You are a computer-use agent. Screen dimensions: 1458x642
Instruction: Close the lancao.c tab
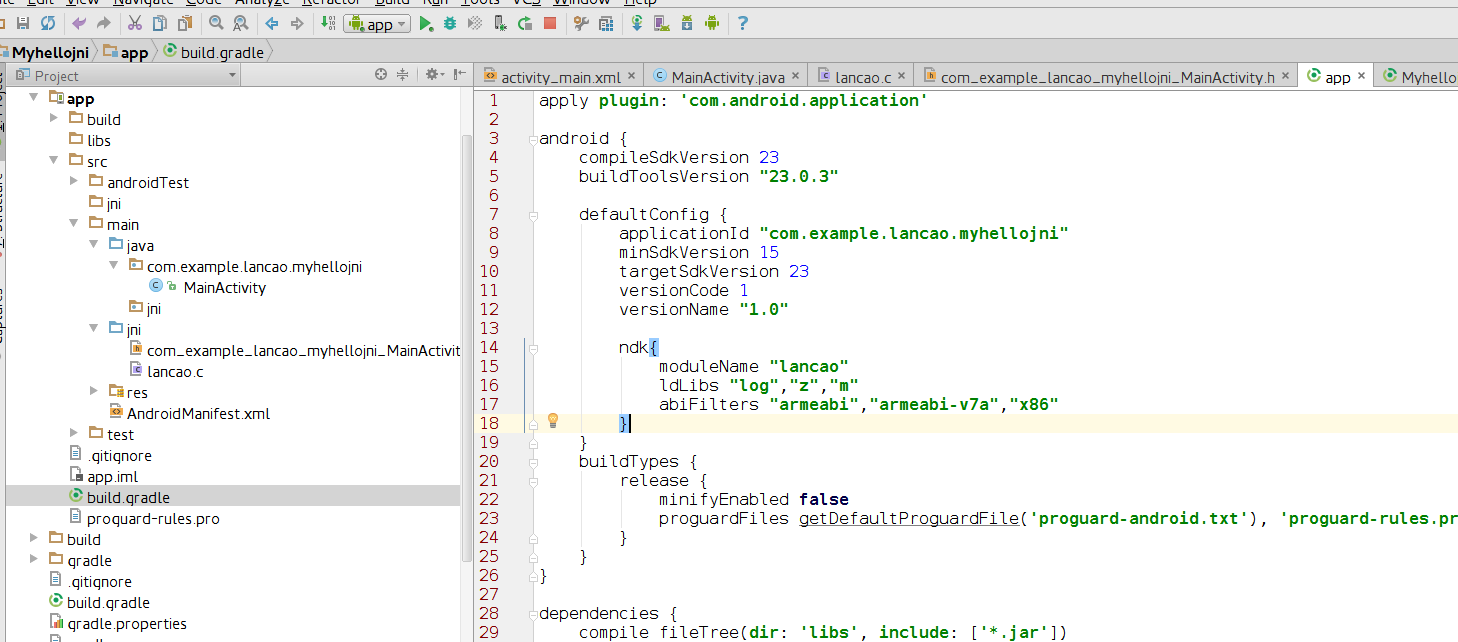tap(901, 76)
